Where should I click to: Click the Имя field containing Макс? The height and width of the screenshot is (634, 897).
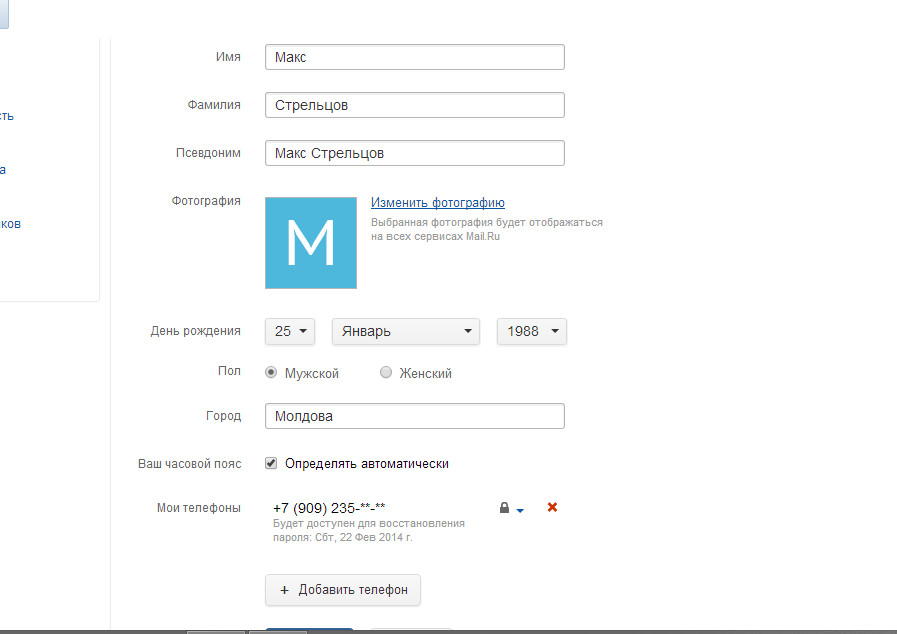(x=415, y=57)
